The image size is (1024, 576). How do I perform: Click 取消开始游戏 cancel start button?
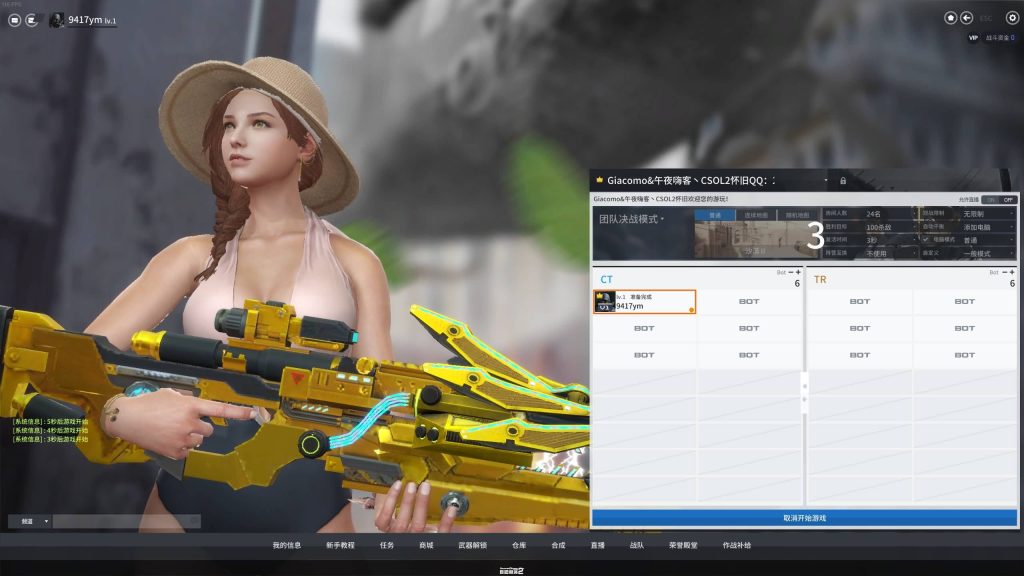coord(804,518)
